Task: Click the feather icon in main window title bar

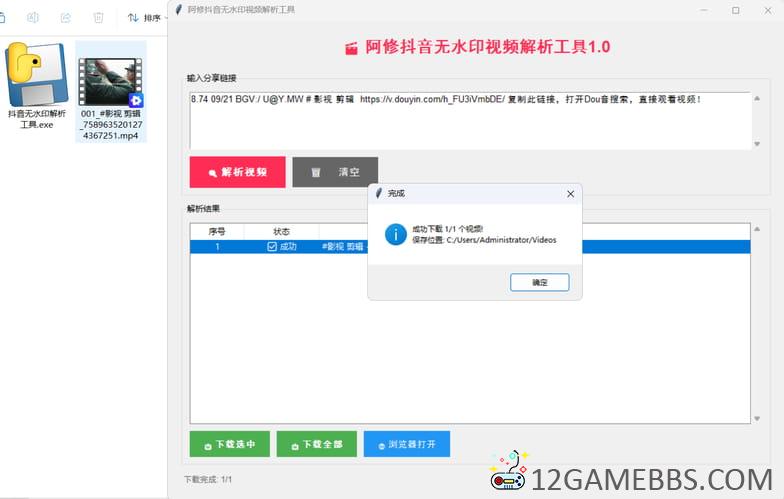Action: [x=178, y=10]
